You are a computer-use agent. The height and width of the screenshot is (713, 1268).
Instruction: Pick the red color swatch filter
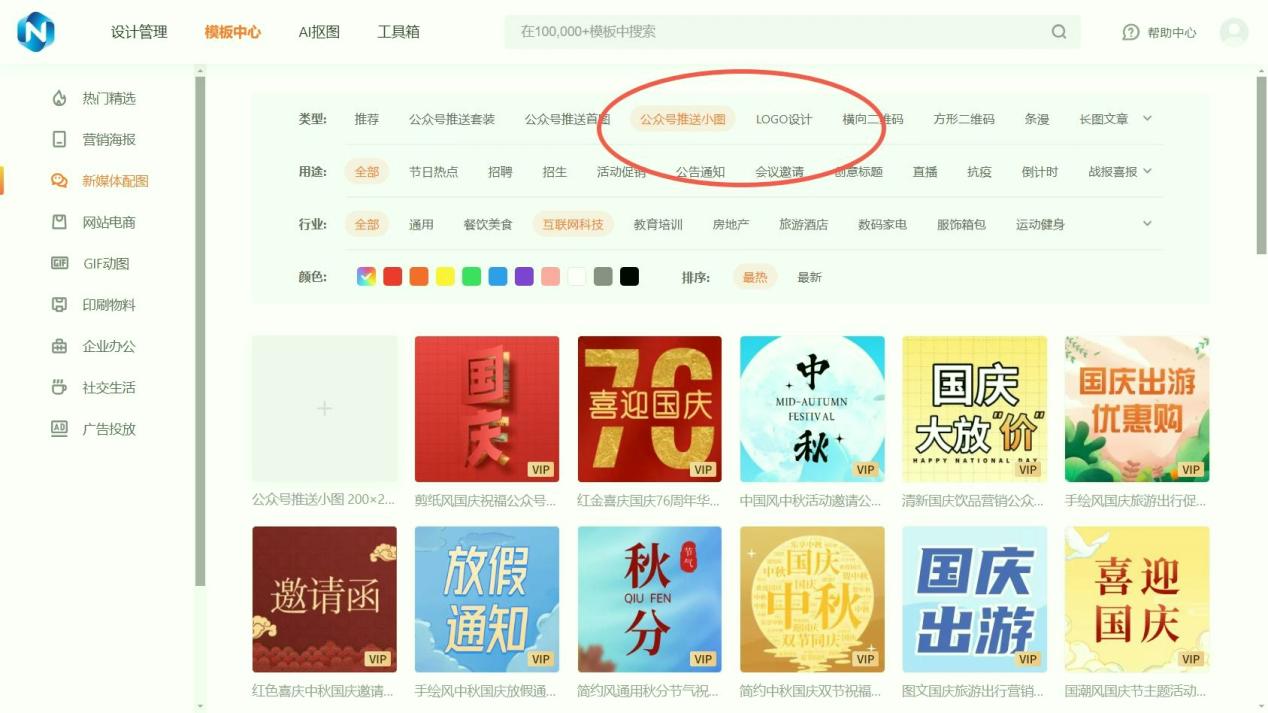click(393, 277)
